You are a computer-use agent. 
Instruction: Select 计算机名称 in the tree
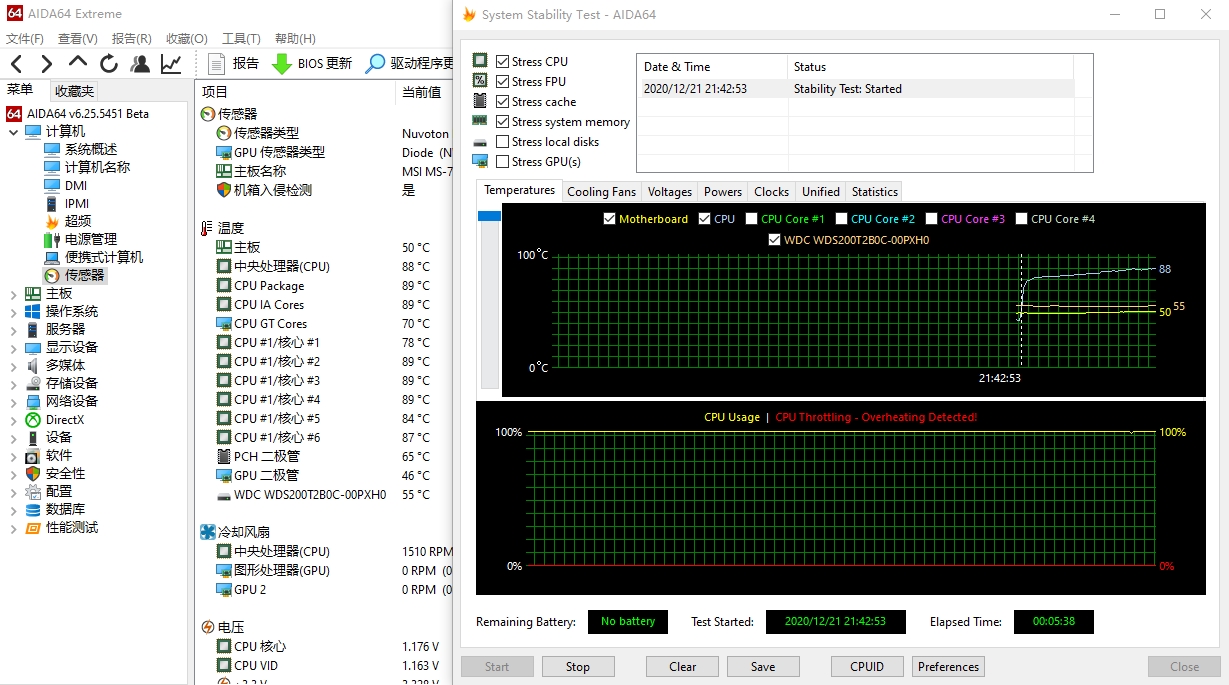[87, 167]
